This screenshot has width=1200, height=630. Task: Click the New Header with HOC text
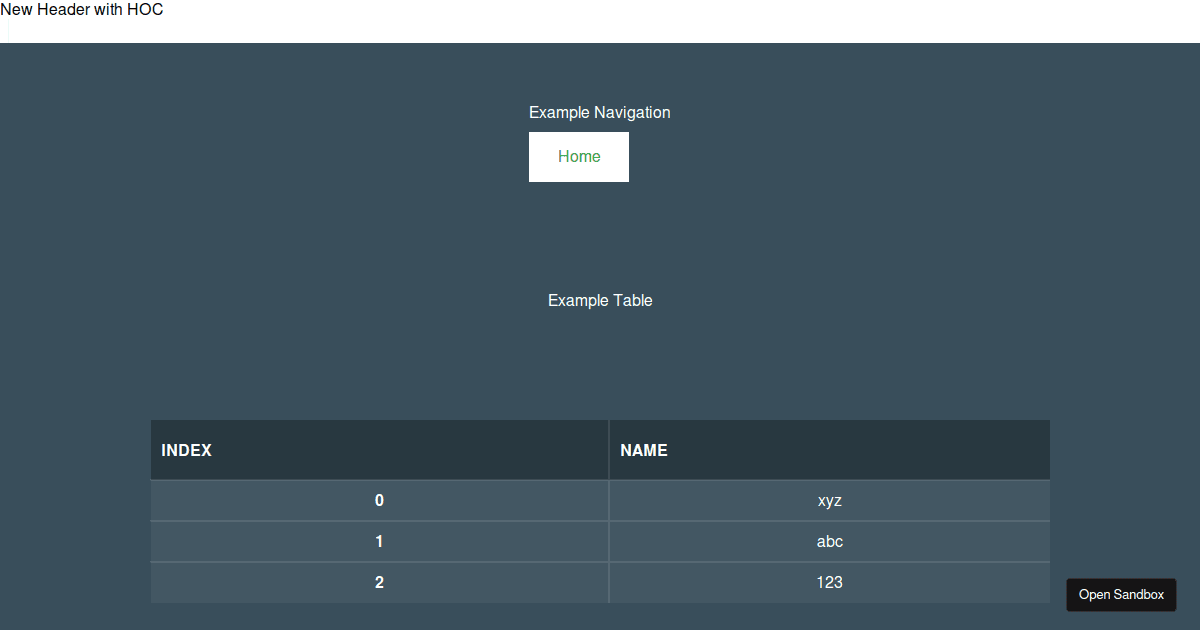[x=82, y=10]
